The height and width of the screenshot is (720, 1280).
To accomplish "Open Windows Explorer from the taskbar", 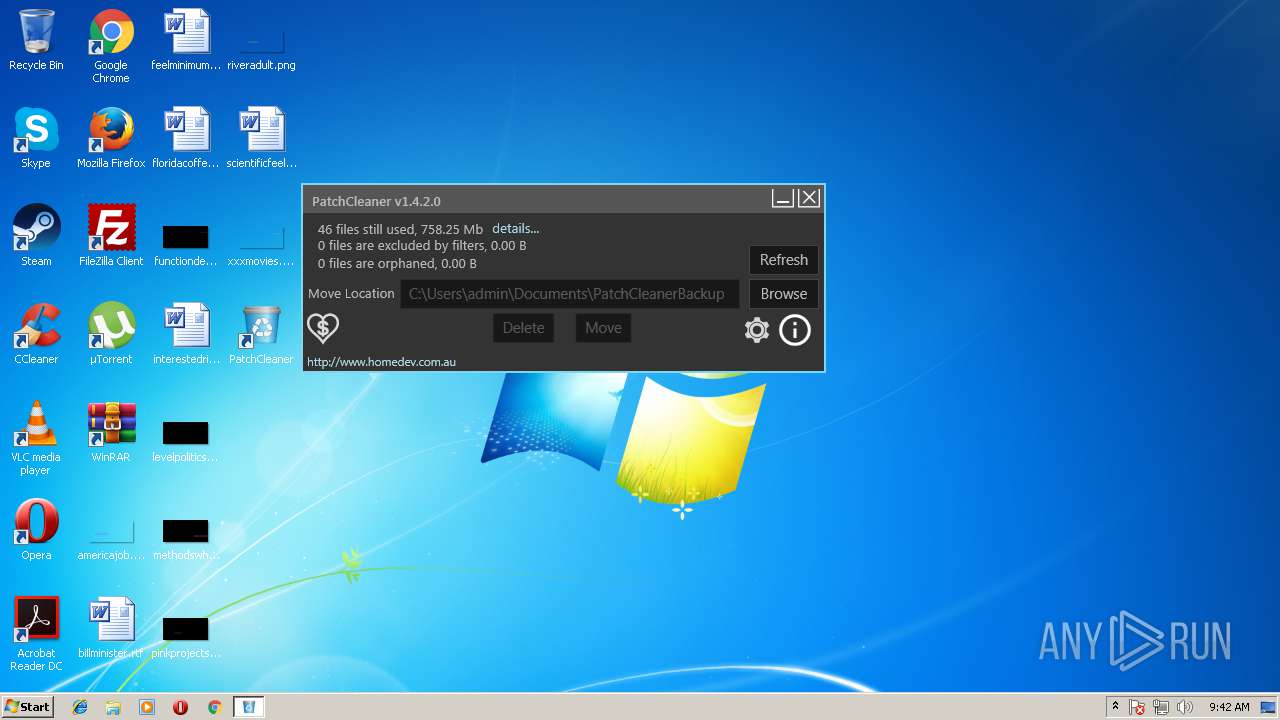I will coord(113,707).
